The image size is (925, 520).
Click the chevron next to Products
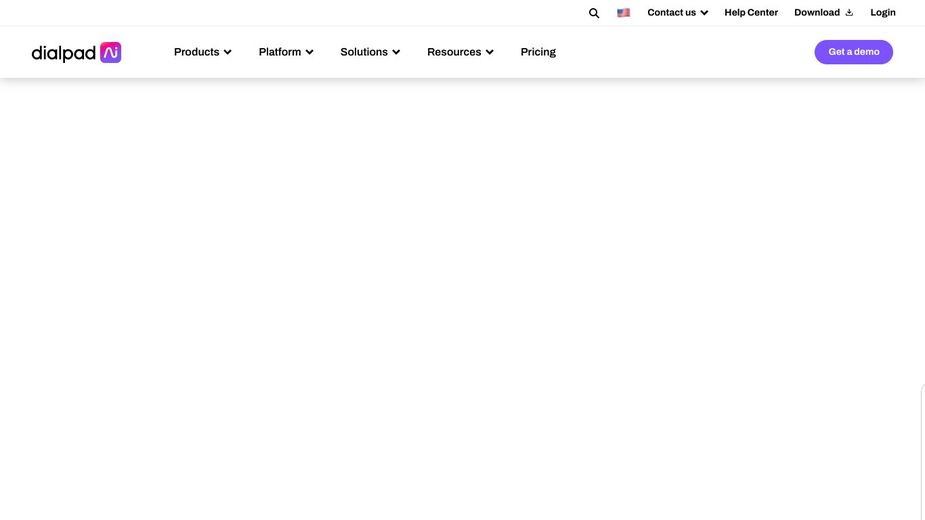click(228, 52)
